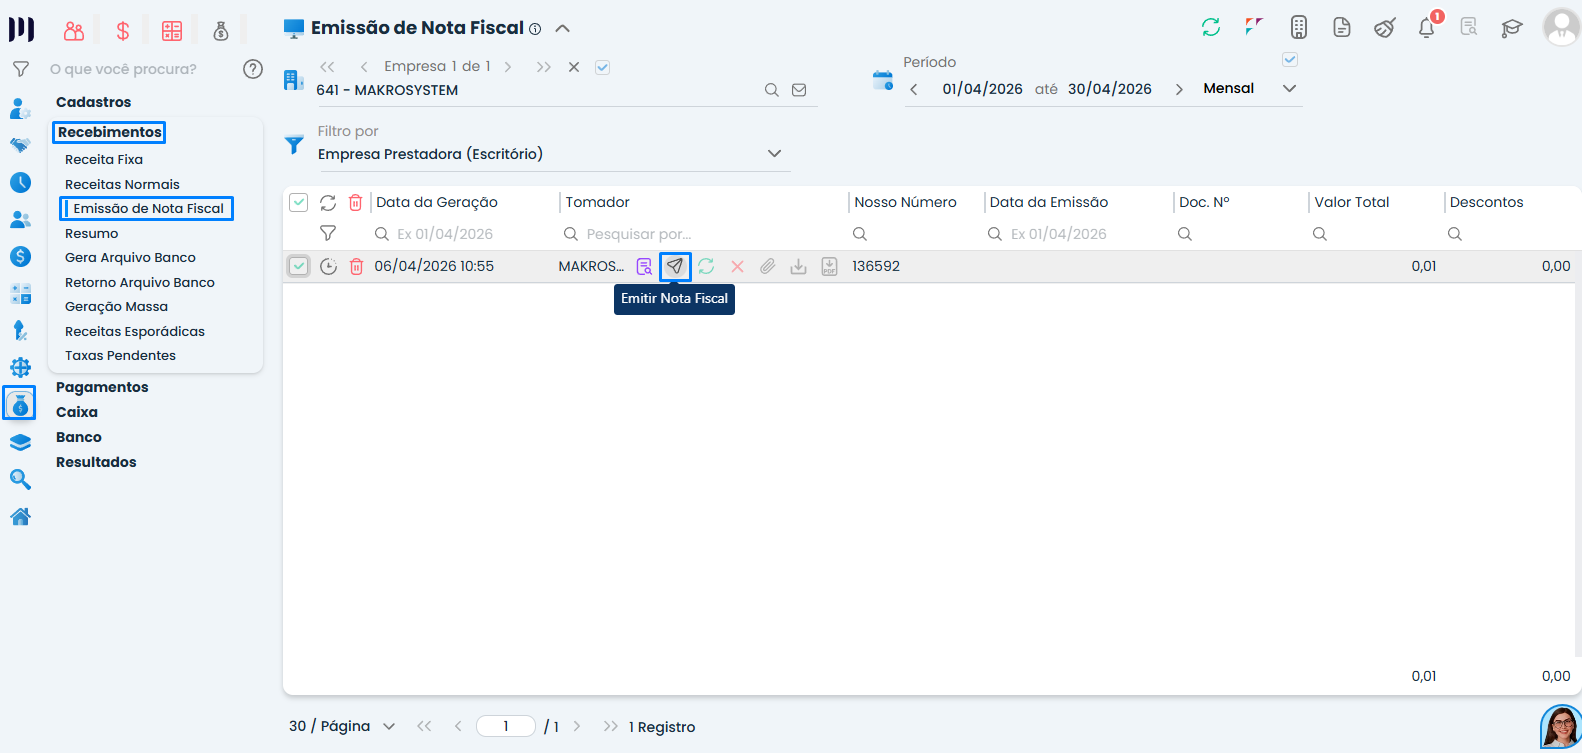Open the red calculator shortcut icon
1582x753 pixels.
point(172,31)
